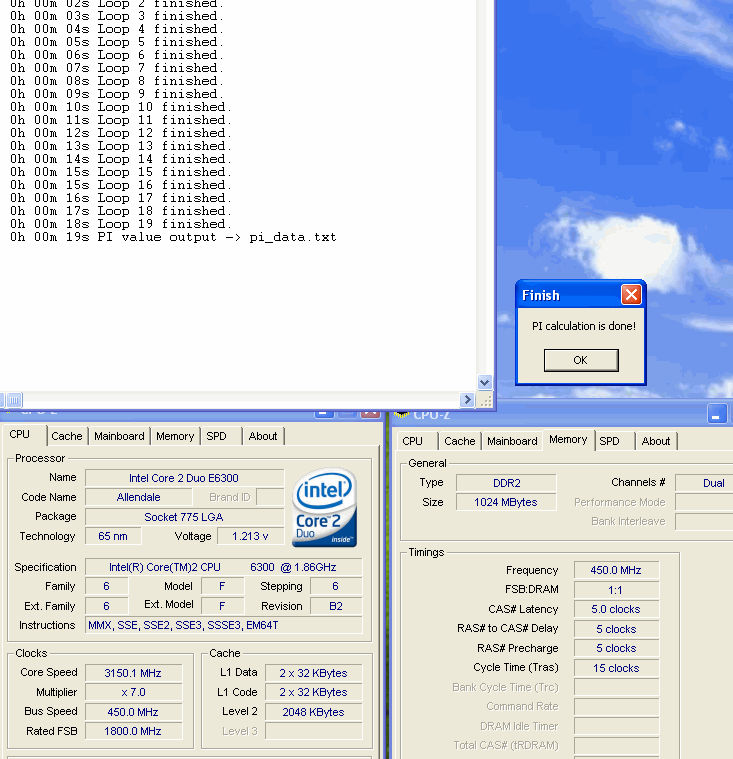Select the CPU tab in left CPU-Z
This screenshot has width=733, height=759.
click(20, 434)
